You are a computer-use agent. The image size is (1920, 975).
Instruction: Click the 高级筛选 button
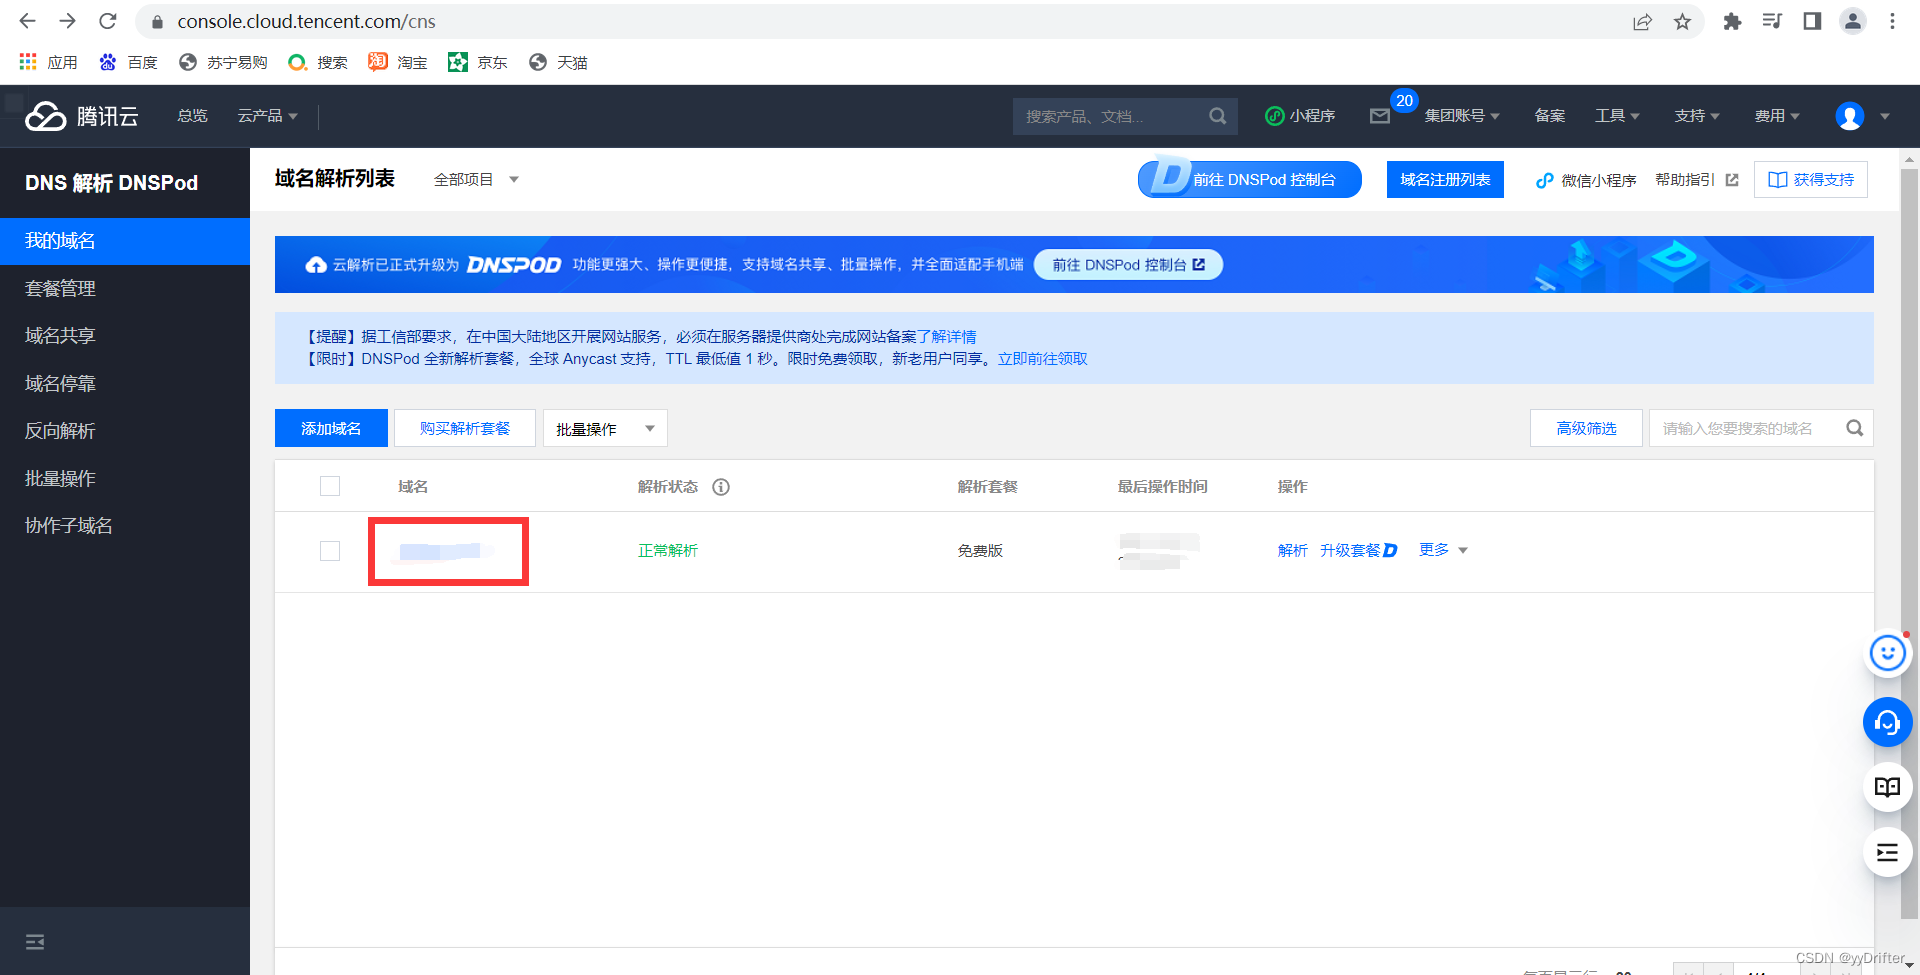(x=1586, y=429)
